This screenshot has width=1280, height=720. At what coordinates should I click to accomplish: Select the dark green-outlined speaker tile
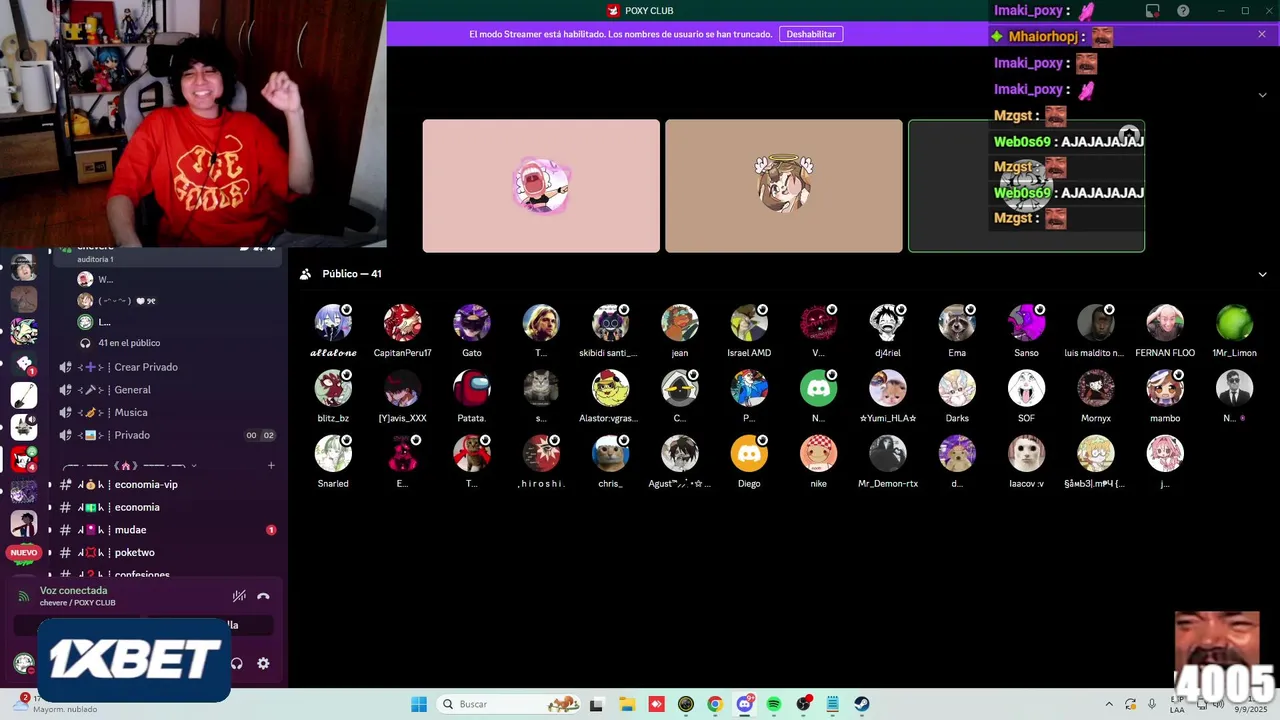[1026, 186]
